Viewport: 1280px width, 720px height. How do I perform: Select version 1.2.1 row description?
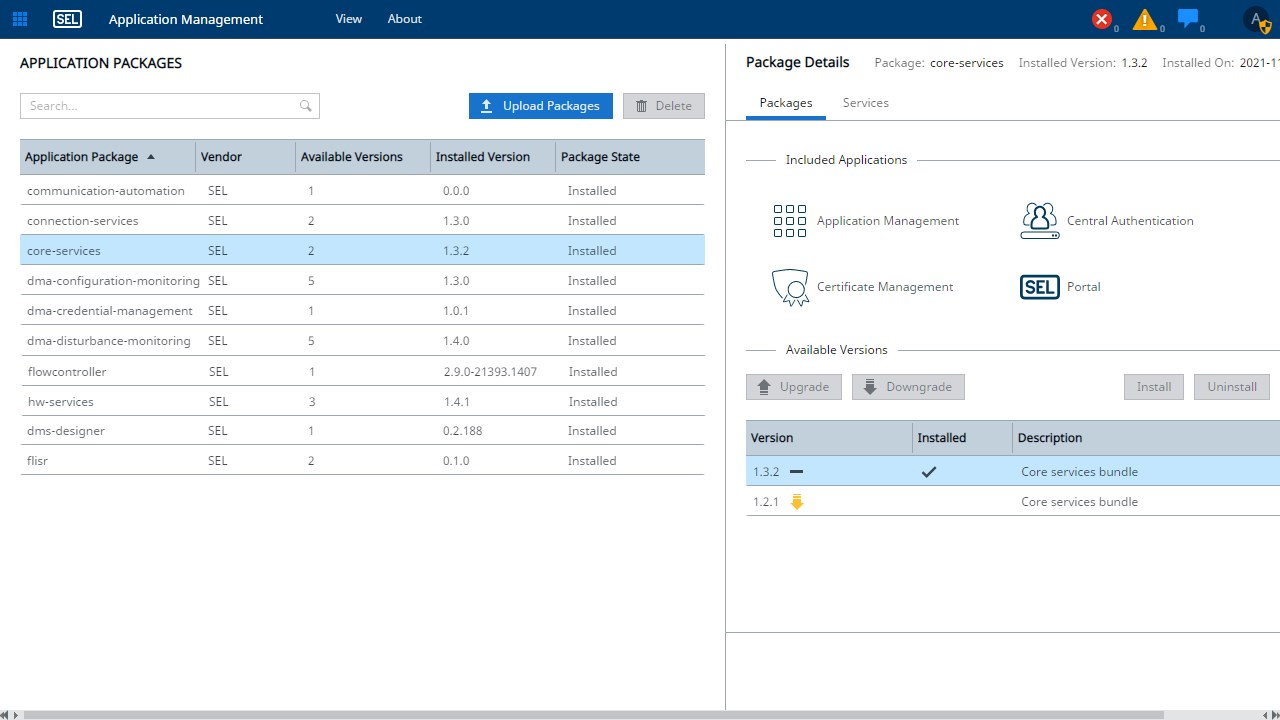pos(1079,502)
